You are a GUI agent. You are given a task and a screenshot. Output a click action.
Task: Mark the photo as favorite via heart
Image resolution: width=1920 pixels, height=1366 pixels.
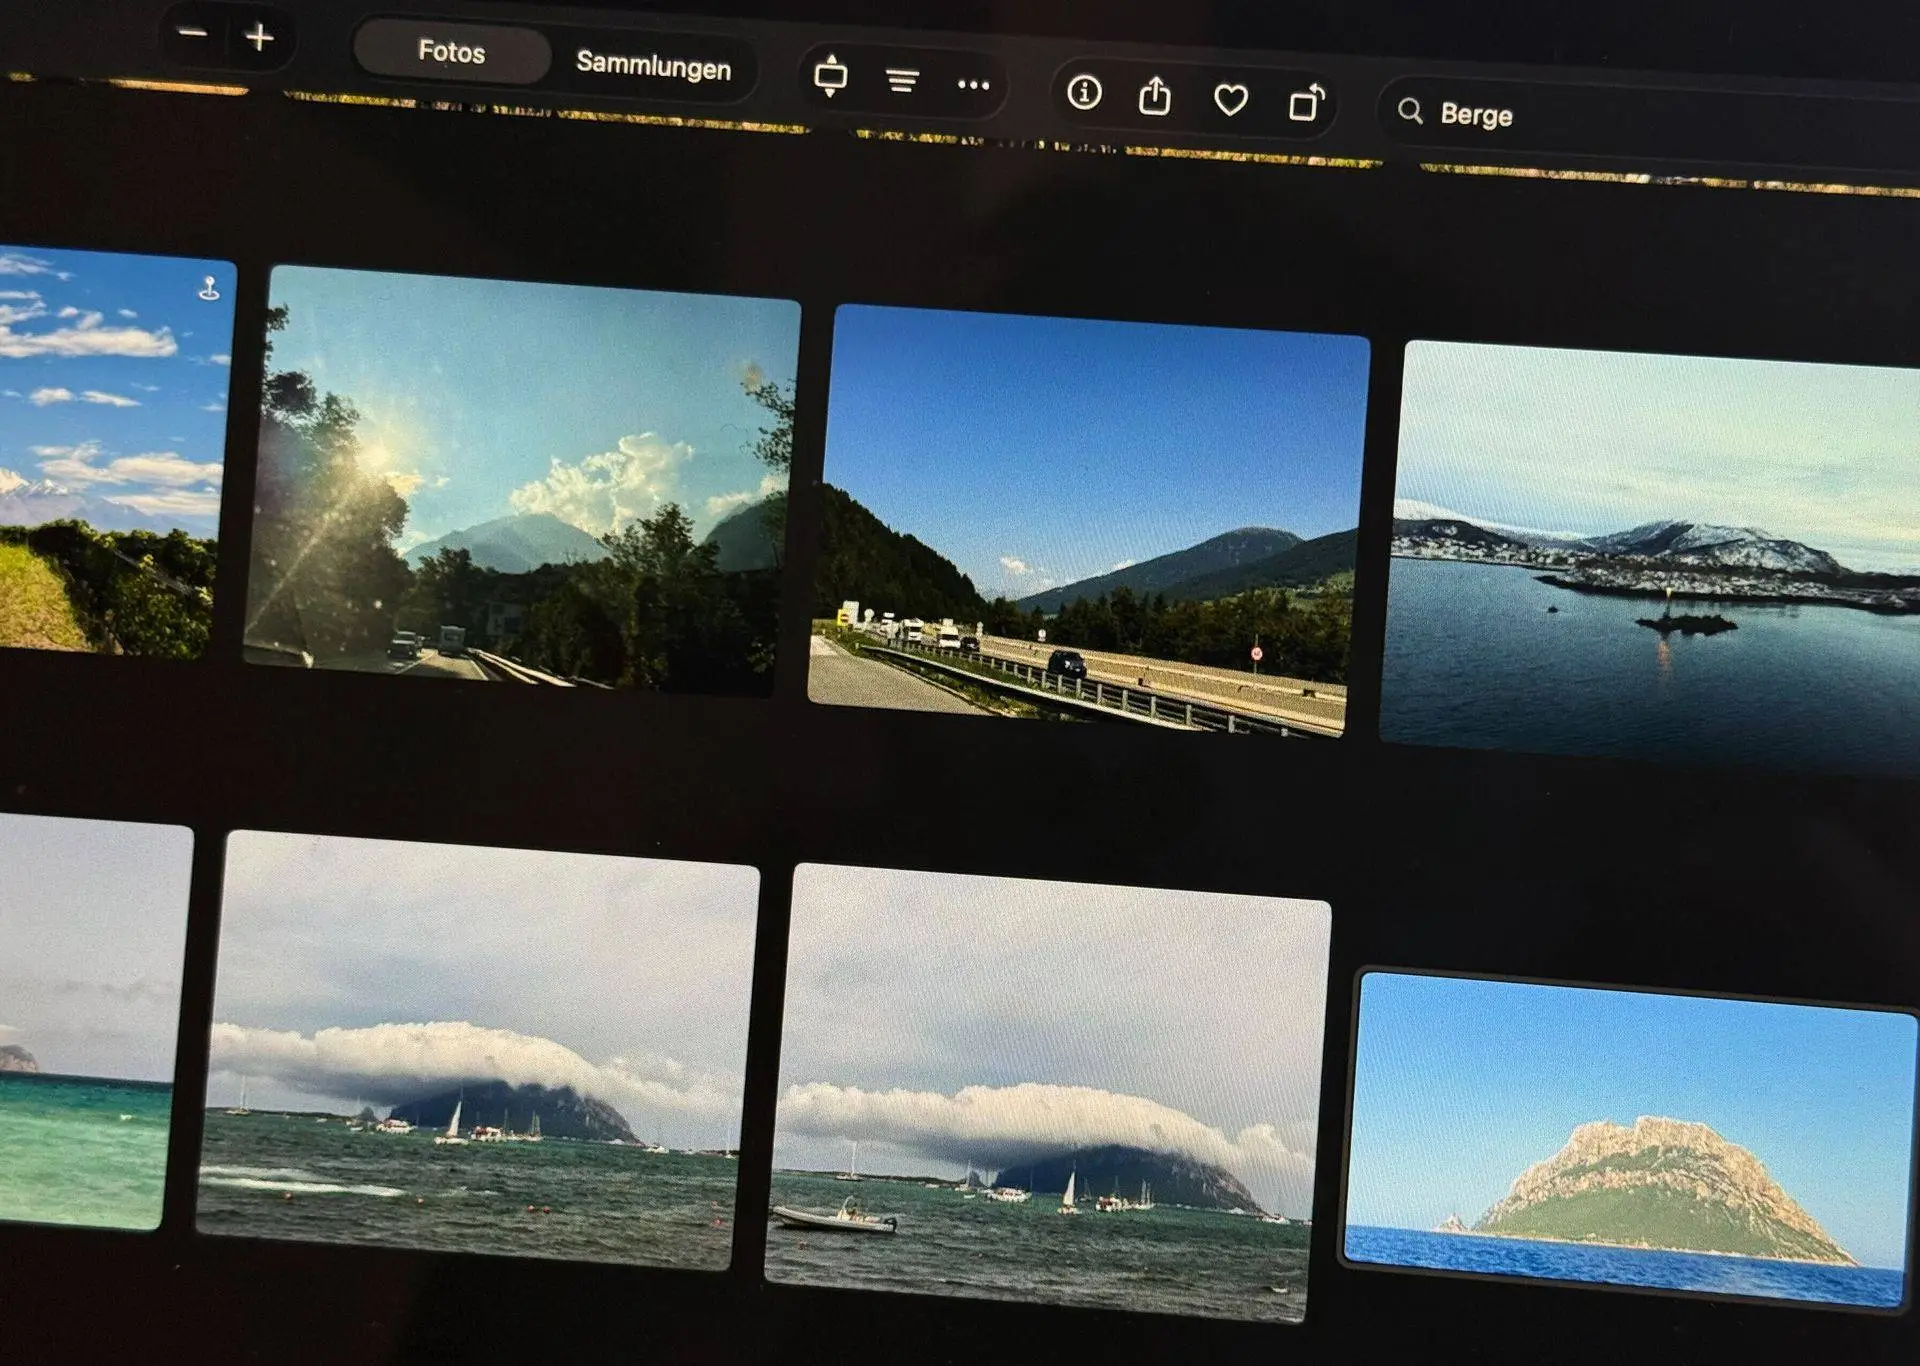tap(1230, 100)
